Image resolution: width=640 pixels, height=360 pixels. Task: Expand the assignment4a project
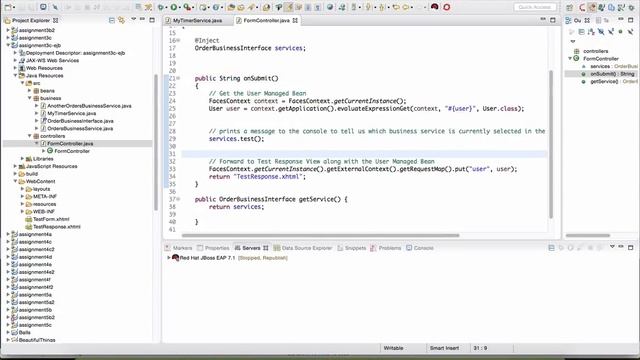(8, 234)
